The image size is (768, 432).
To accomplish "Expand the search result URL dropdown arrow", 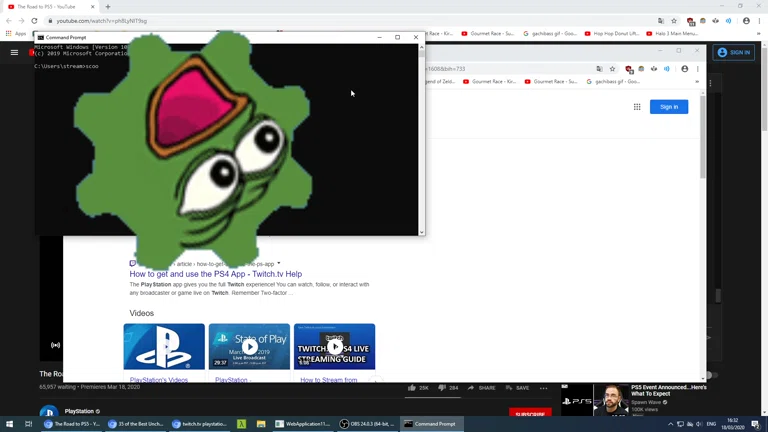I will (279, 264).
